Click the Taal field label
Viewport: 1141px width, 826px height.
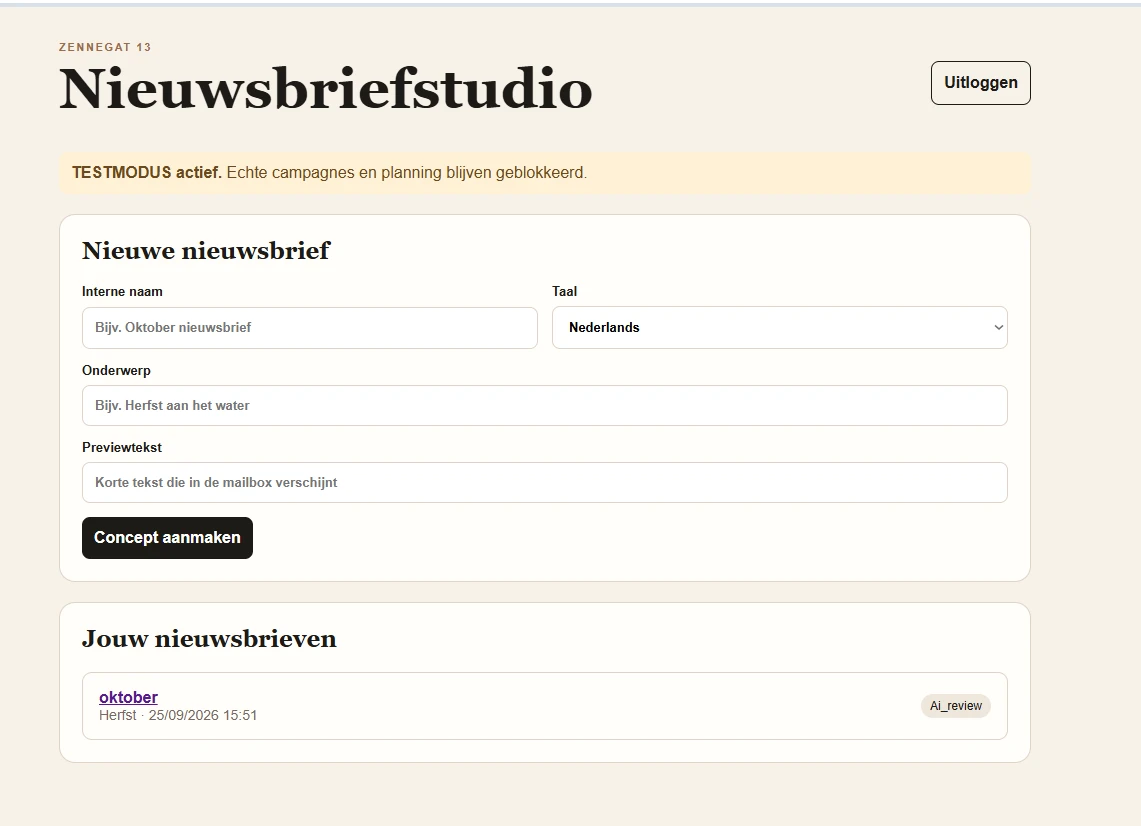(565, 291)
